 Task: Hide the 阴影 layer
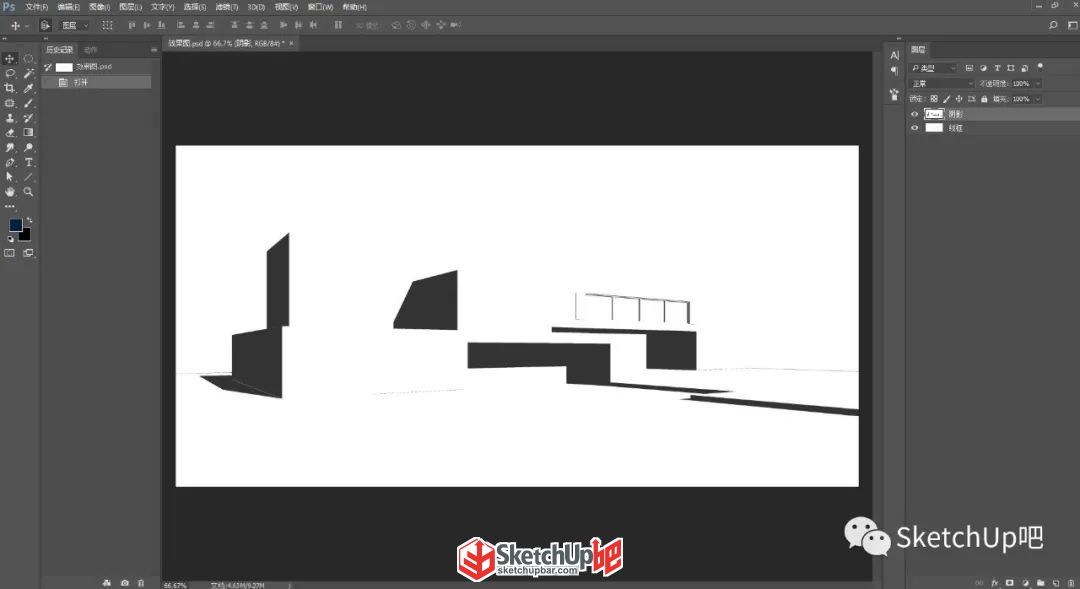(915, 114)
